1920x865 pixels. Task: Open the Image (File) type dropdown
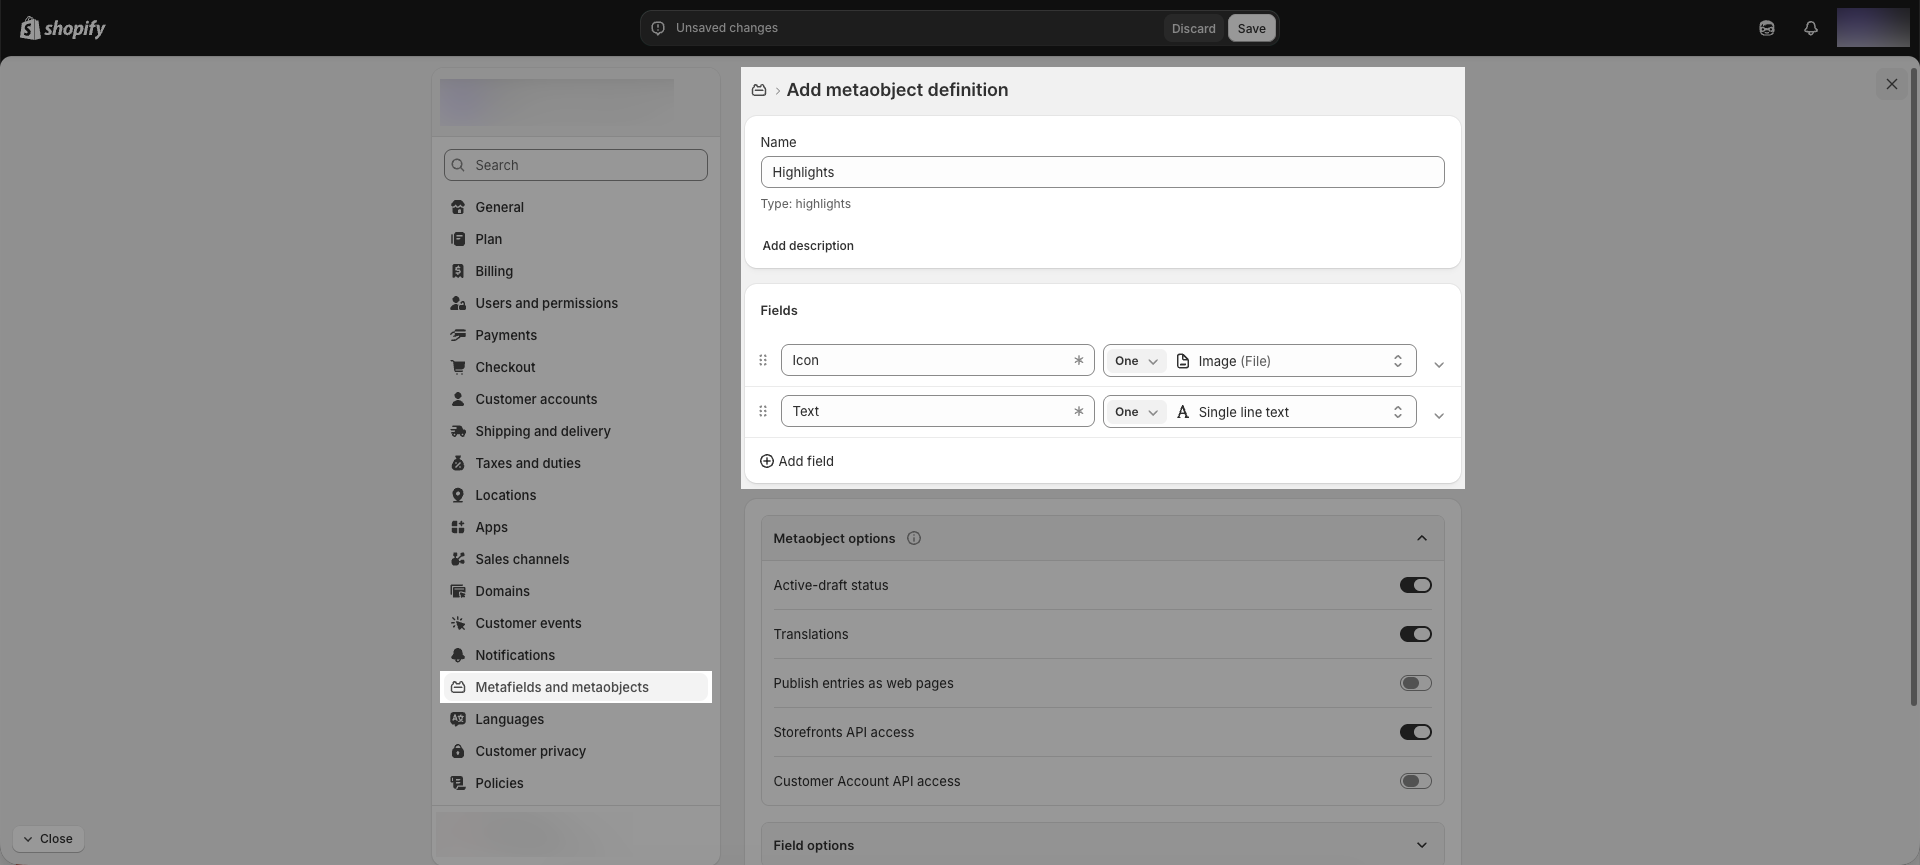click(1290, 361)
